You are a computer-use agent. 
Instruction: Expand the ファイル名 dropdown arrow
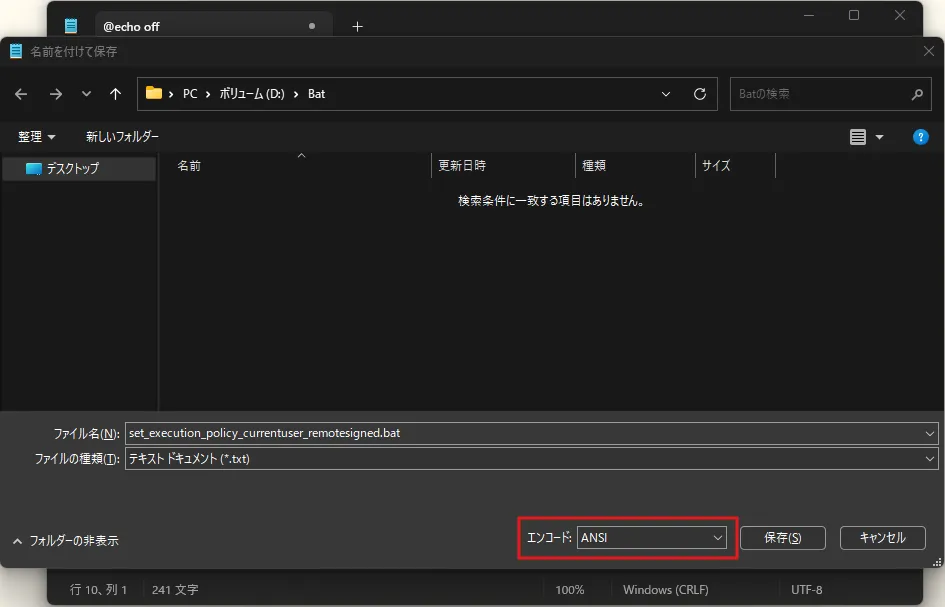coord(929,433)
